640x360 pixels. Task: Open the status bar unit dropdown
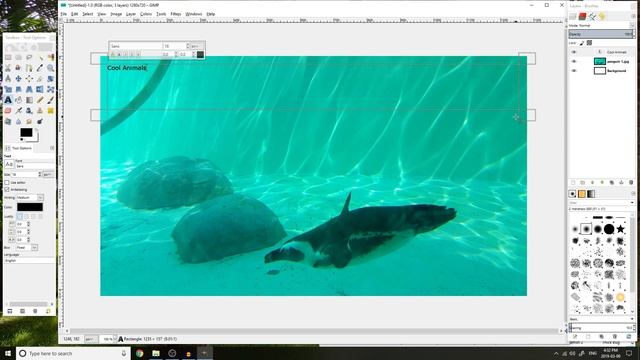(x=91, y=339)
